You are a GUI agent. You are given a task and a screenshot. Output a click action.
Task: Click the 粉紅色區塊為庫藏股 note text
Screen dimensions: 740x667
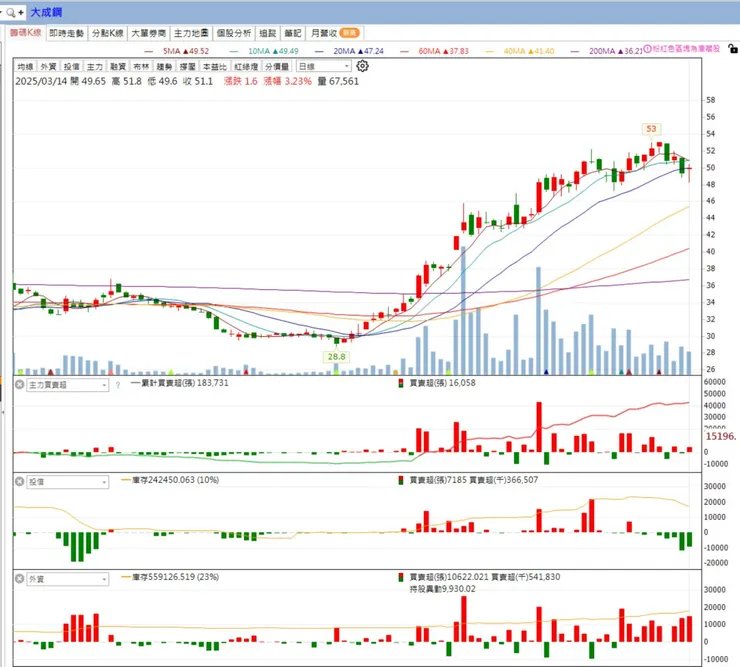click(687, 49)
